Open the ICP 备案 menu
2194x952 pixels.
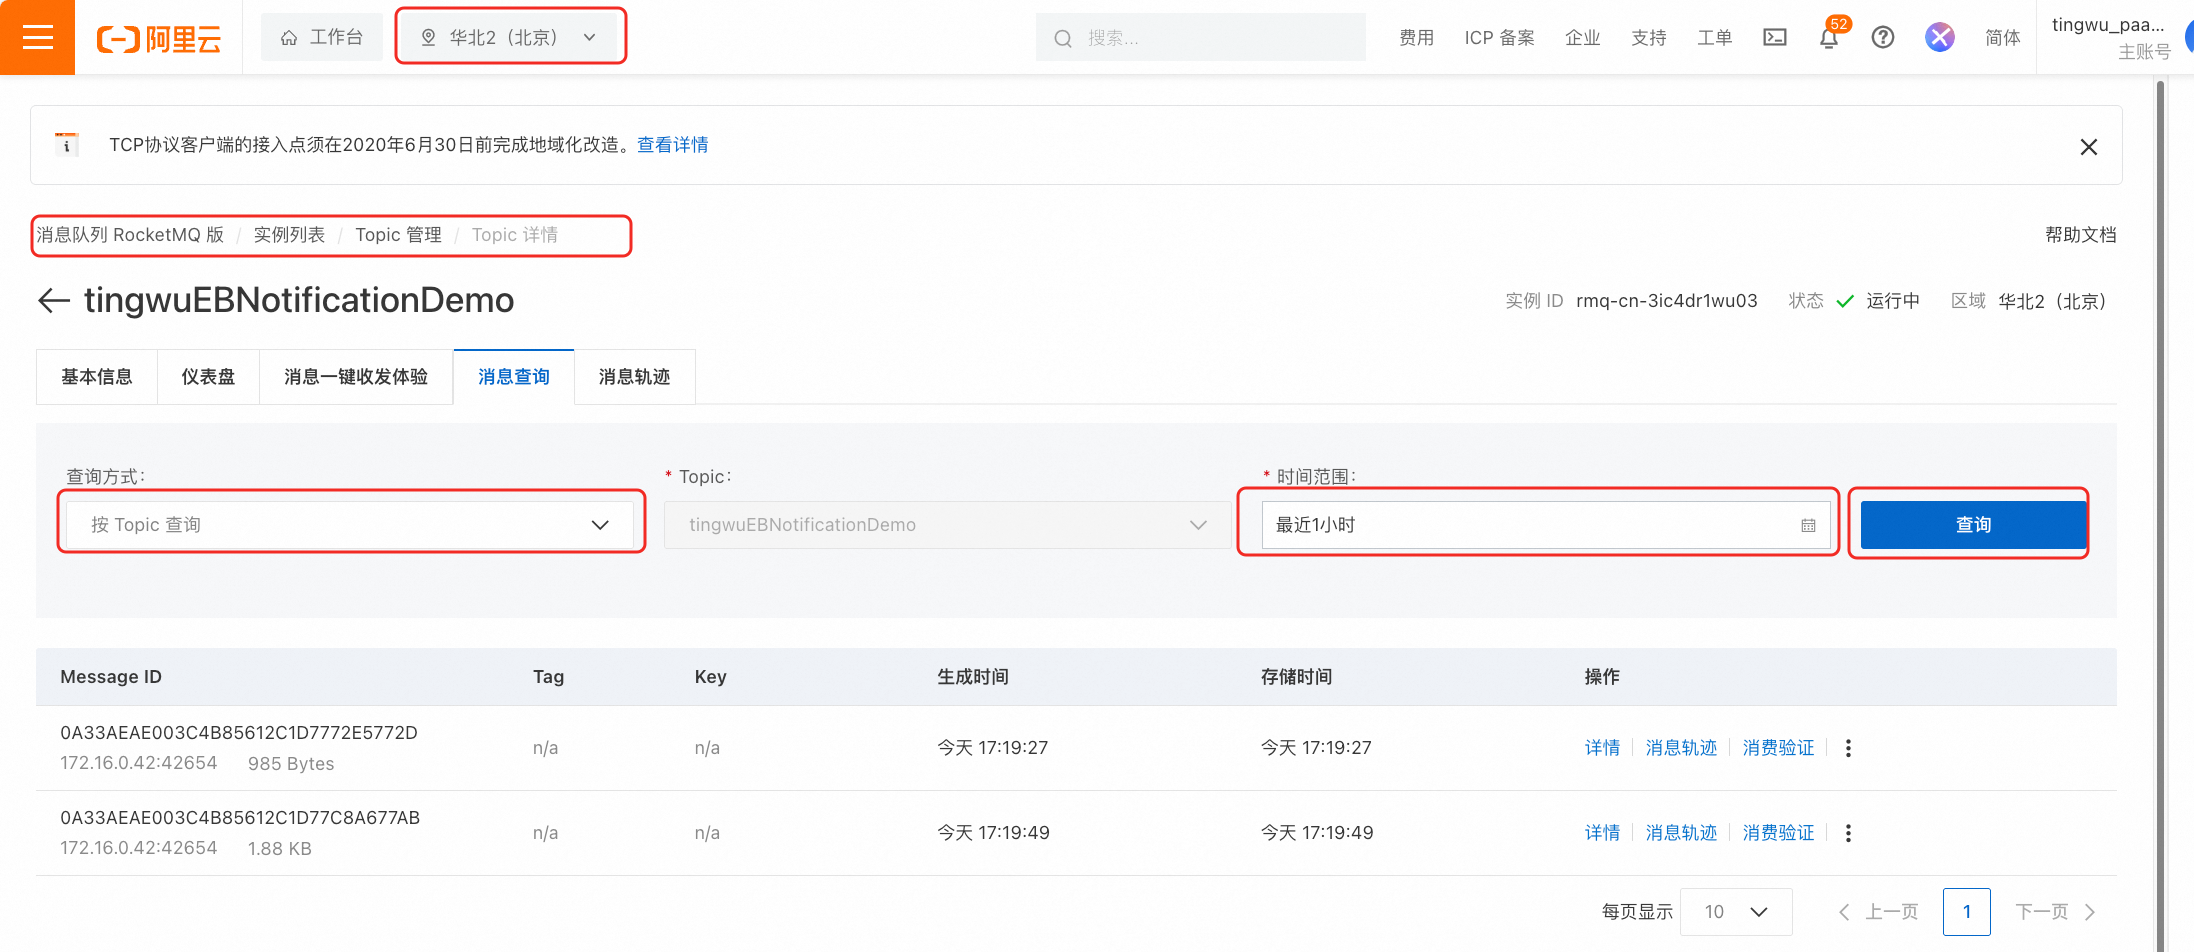click(x=1499, y=38)
